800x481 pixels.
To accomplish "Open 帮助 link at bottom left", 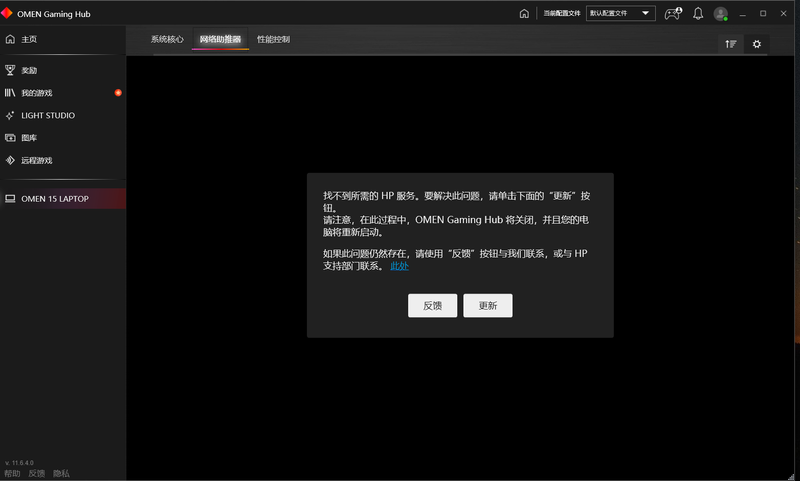I will [12, 473].
